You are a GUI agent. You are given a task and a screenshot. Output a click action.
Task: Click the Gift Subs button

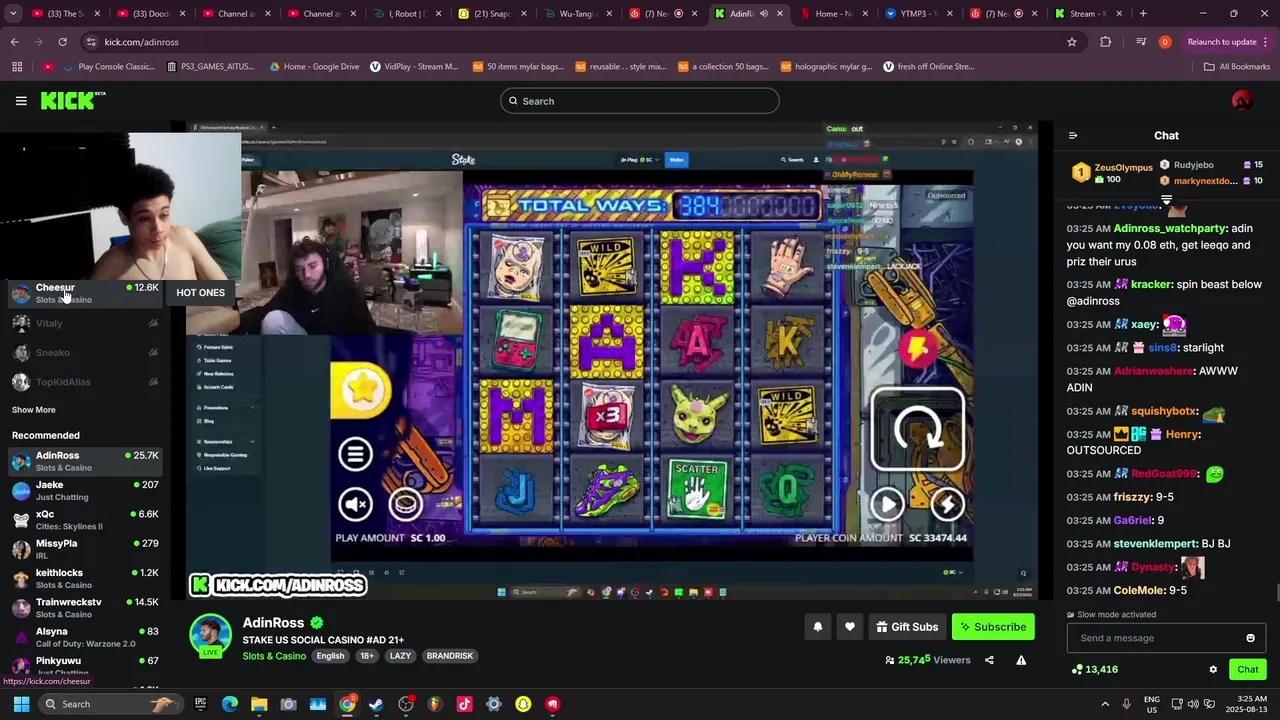click(907, 627)
